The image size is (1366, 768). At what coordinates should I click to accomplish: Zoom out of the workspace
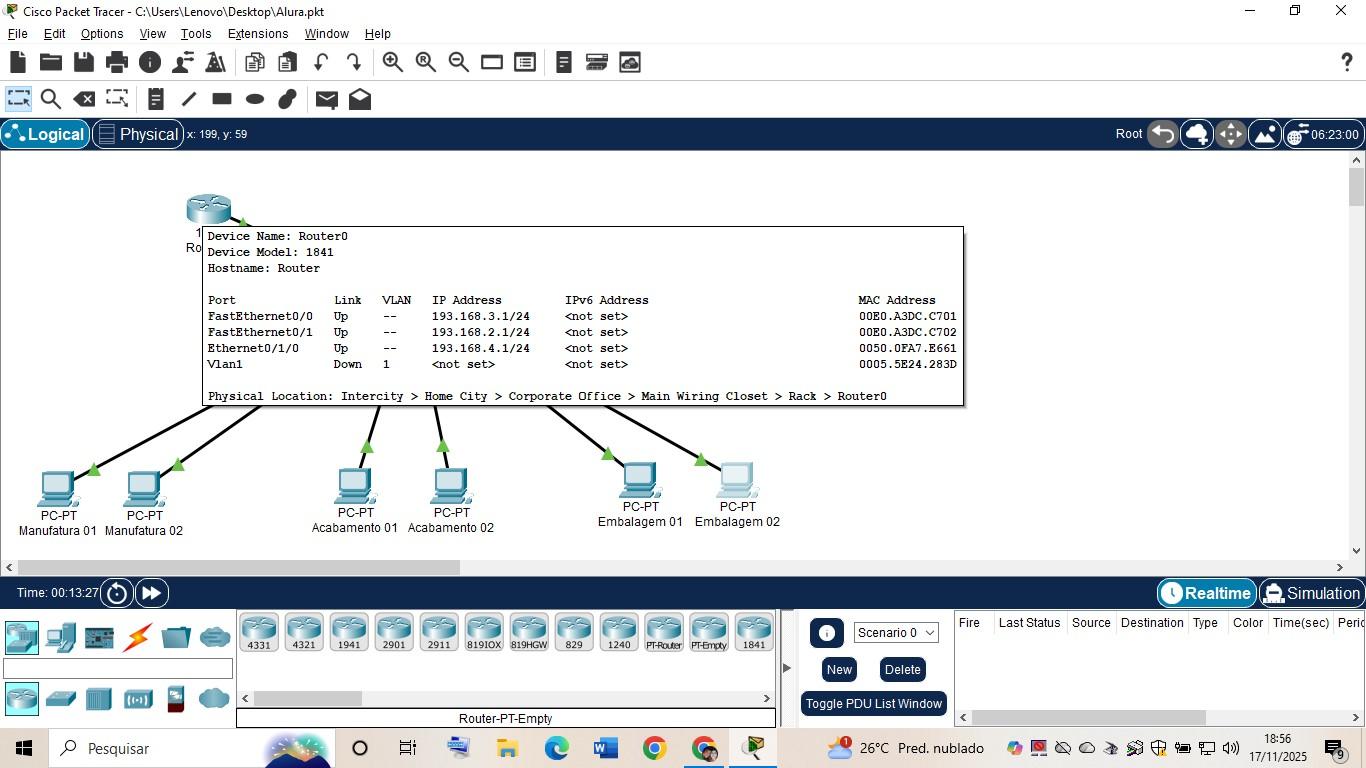point(459,62)
